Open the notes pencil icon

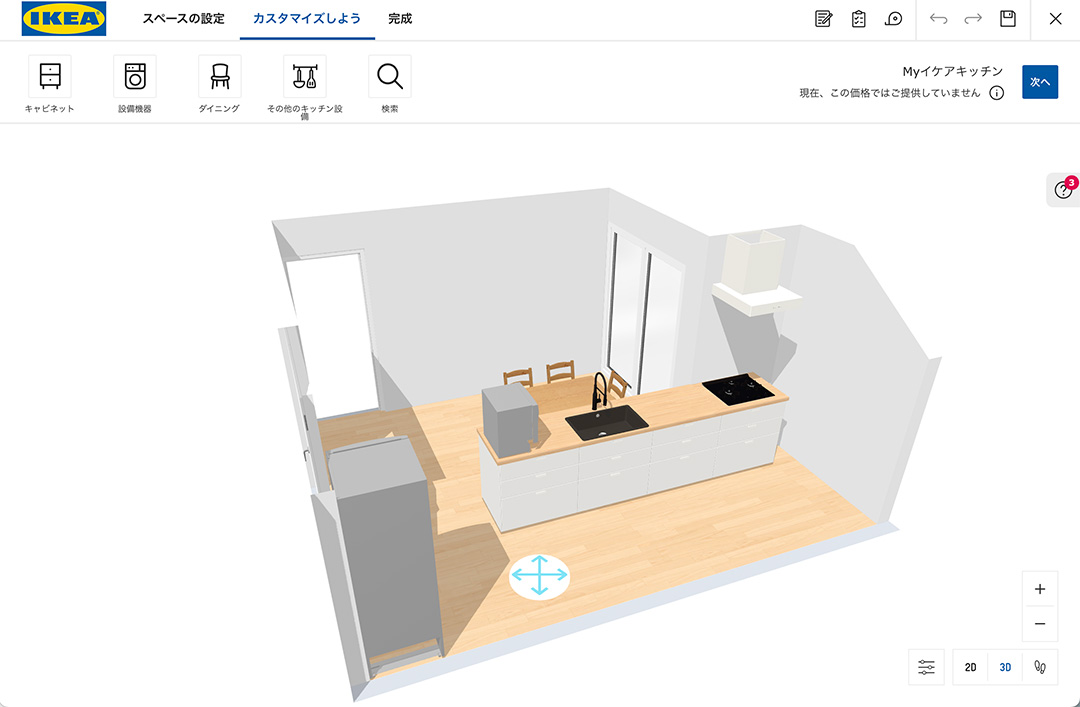824,19
